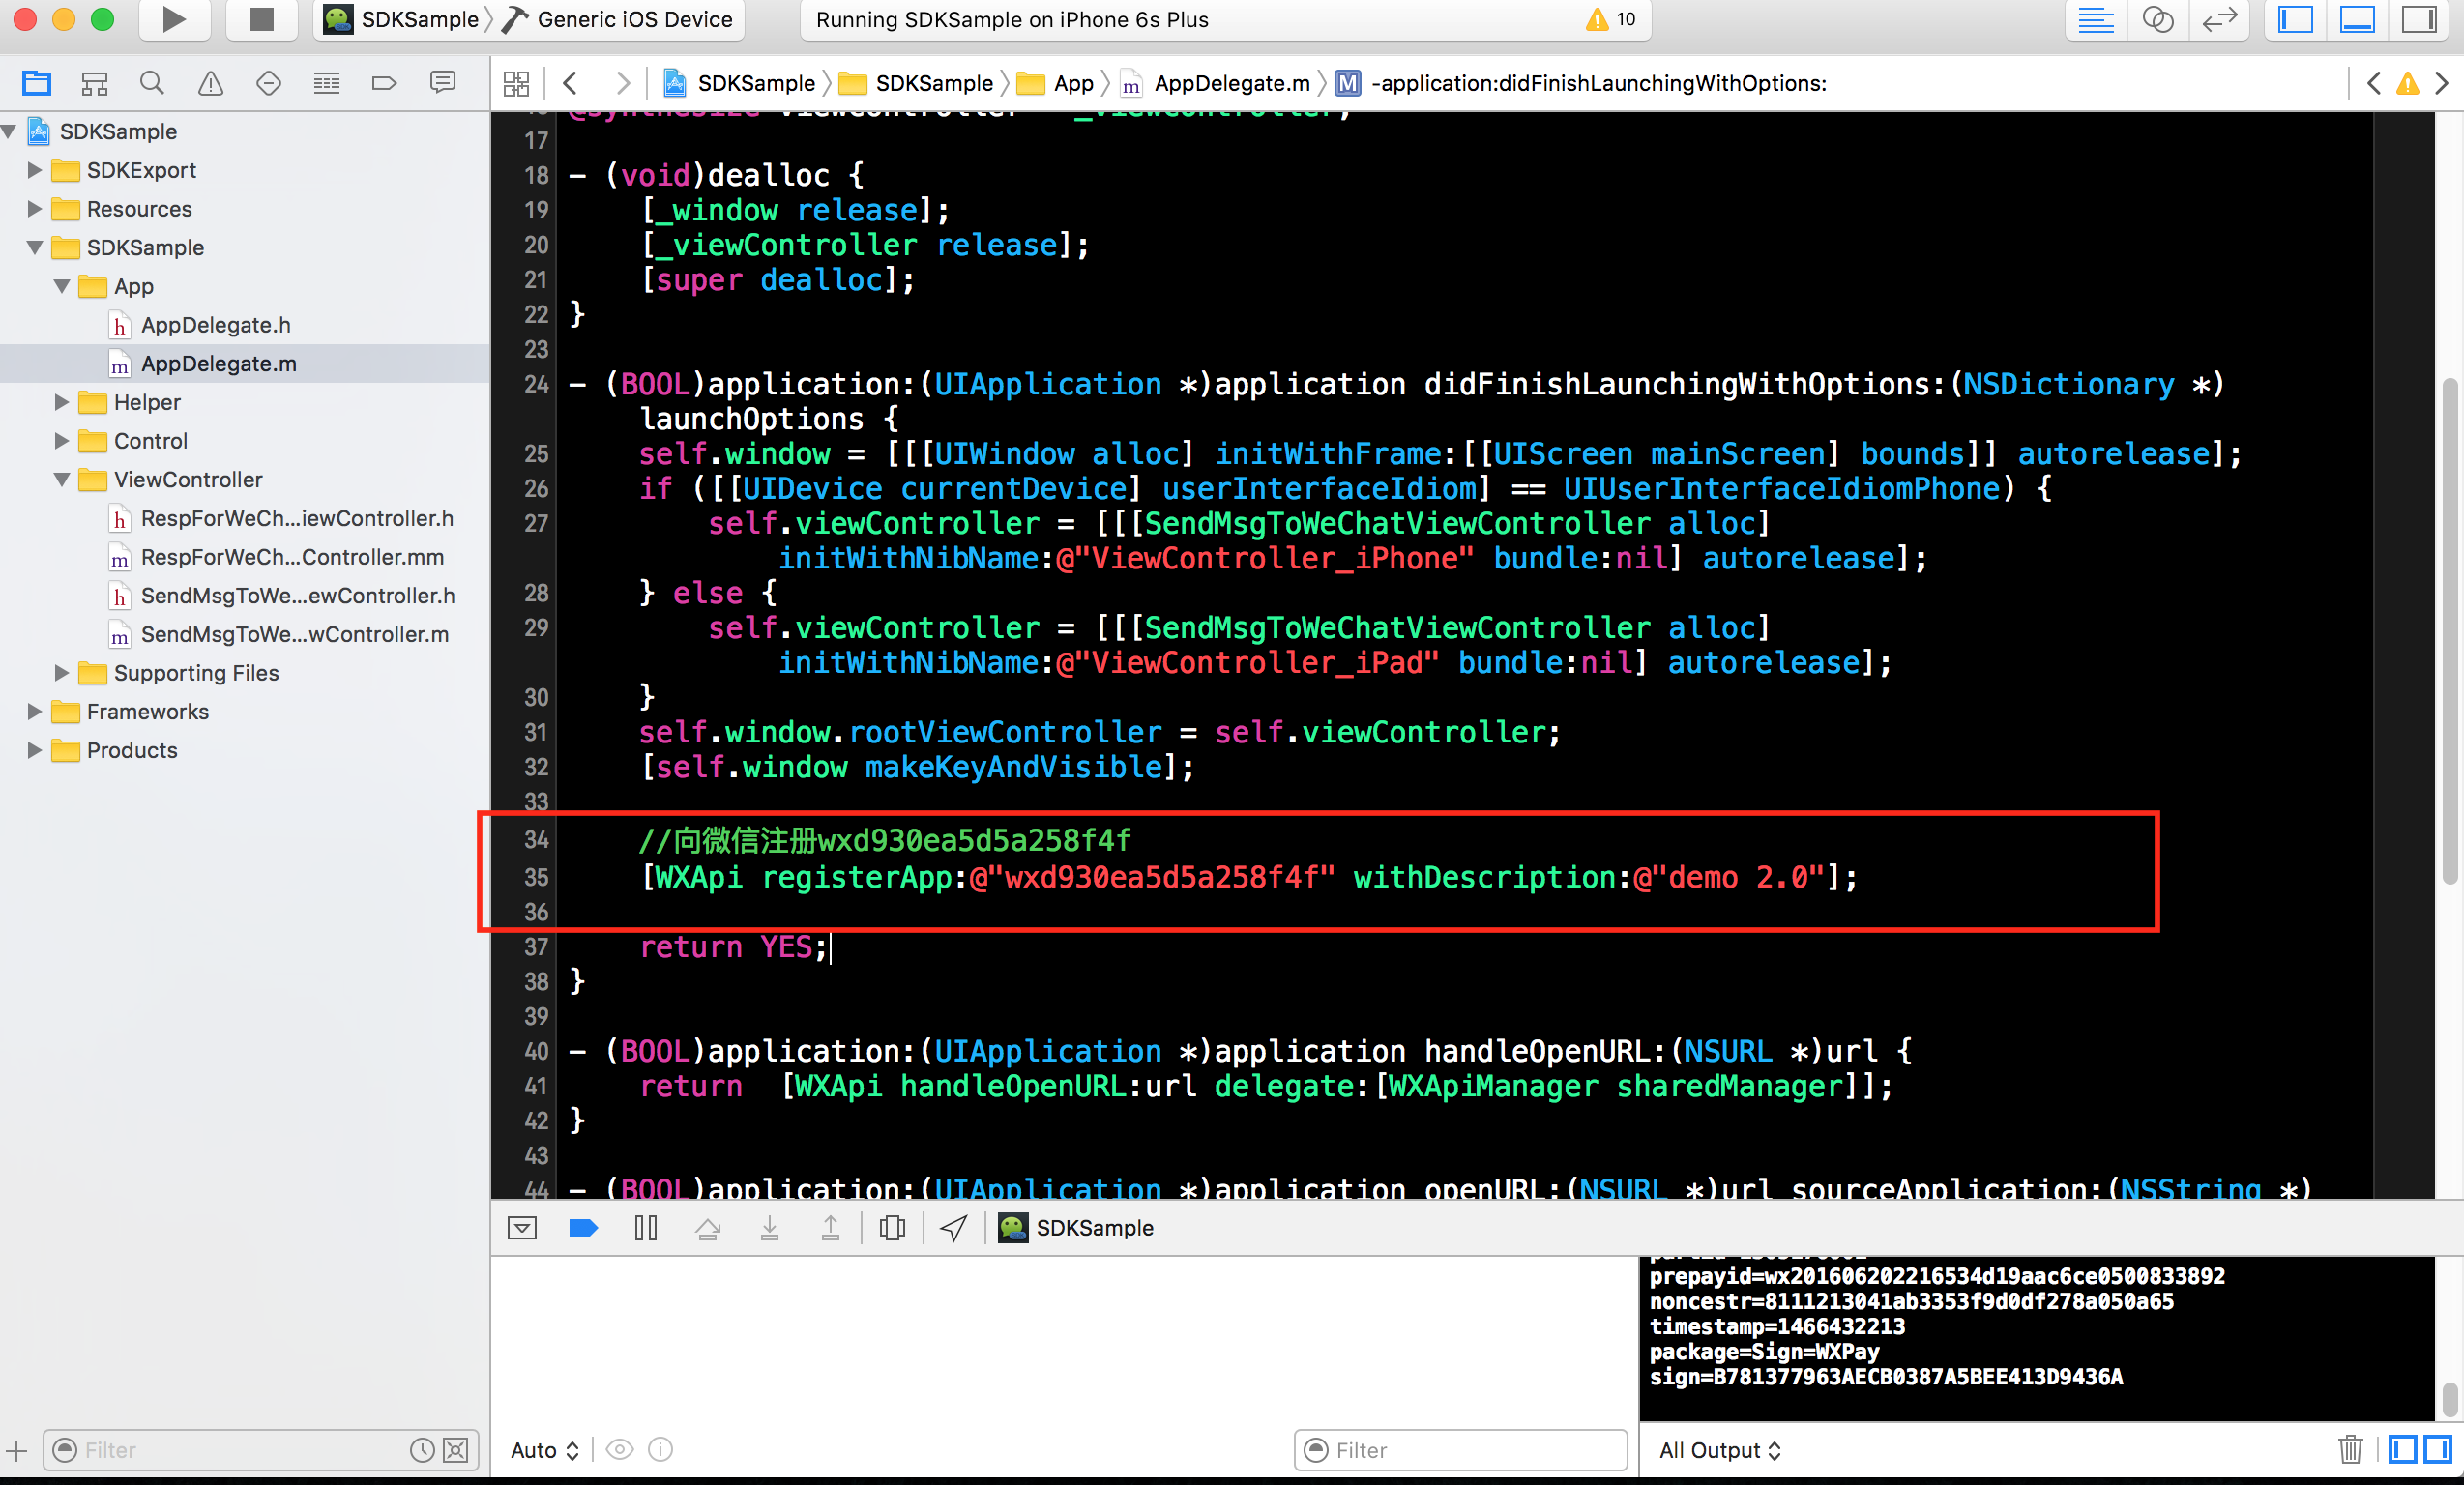Select AppDelegate.m in file navigator
The width and height of the screenshot is (2464, 1485).
pyautogui.click(x=219, y=363)
